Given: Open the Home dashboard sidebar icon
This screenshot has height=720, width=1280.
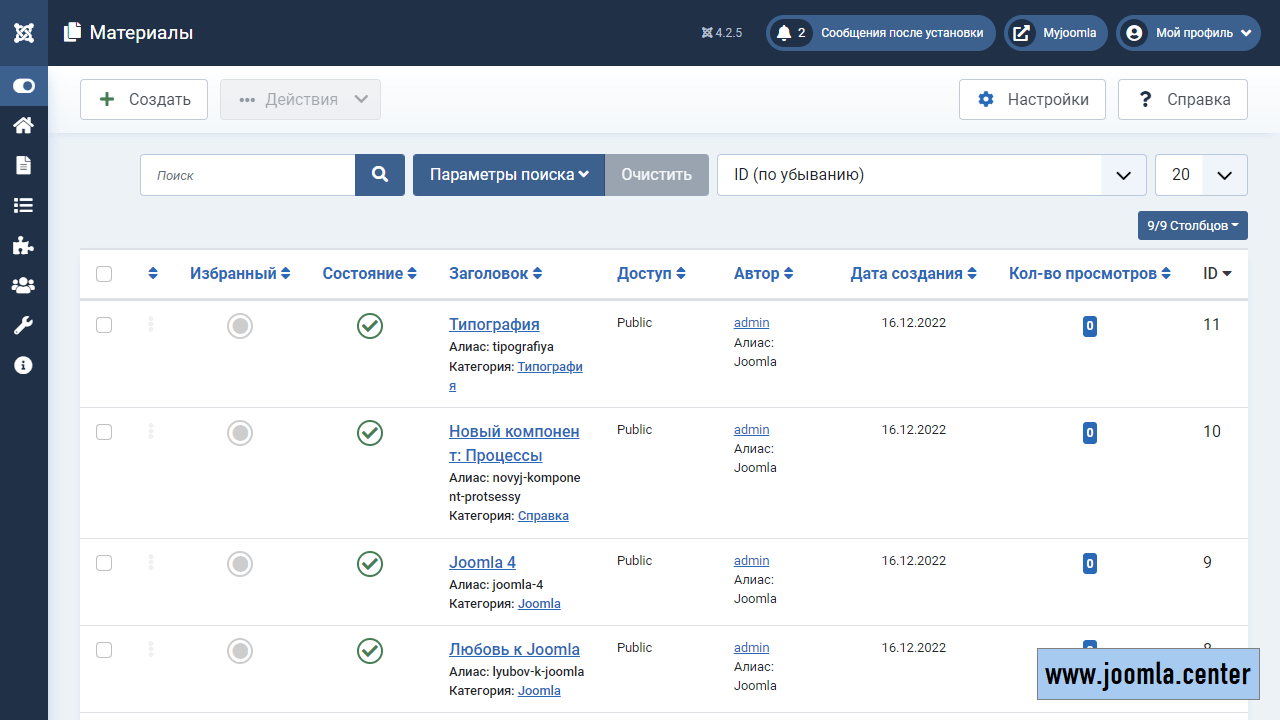Looking at the screenshot, I should tap(23, 125).
